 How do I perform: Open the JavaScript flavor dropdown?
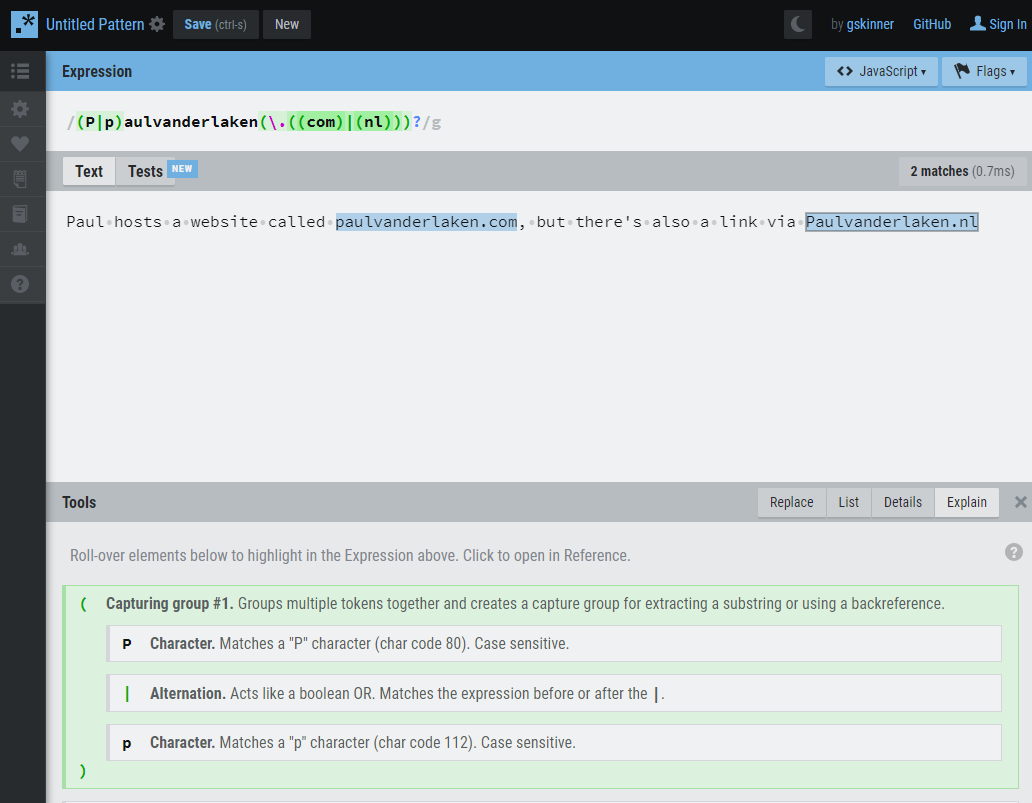tap(881, 71)
